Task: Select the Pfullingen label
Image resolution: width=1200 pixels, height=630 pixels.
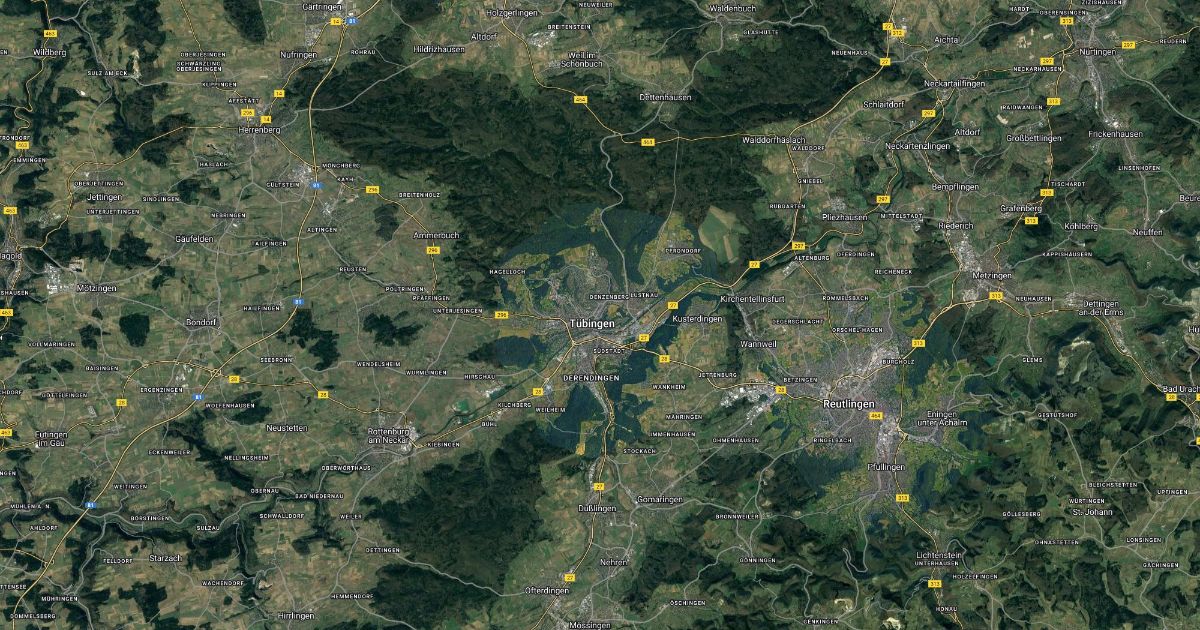Action: [x=886, y=467]
